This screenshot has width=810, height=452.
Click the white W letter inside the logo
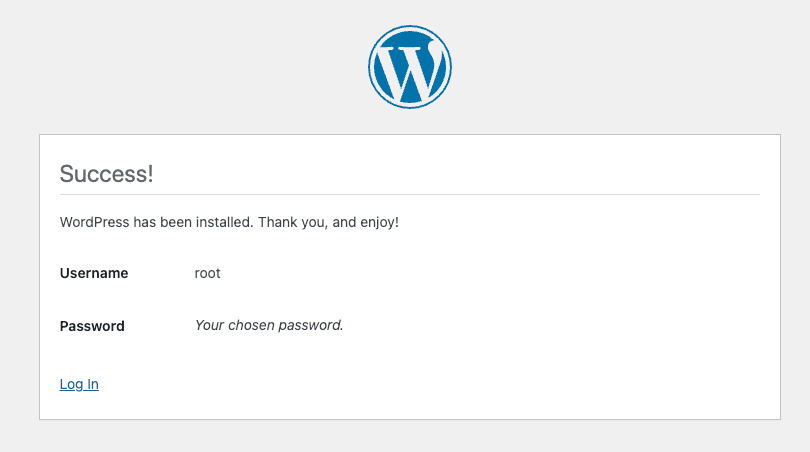click(x=410, y=70)
